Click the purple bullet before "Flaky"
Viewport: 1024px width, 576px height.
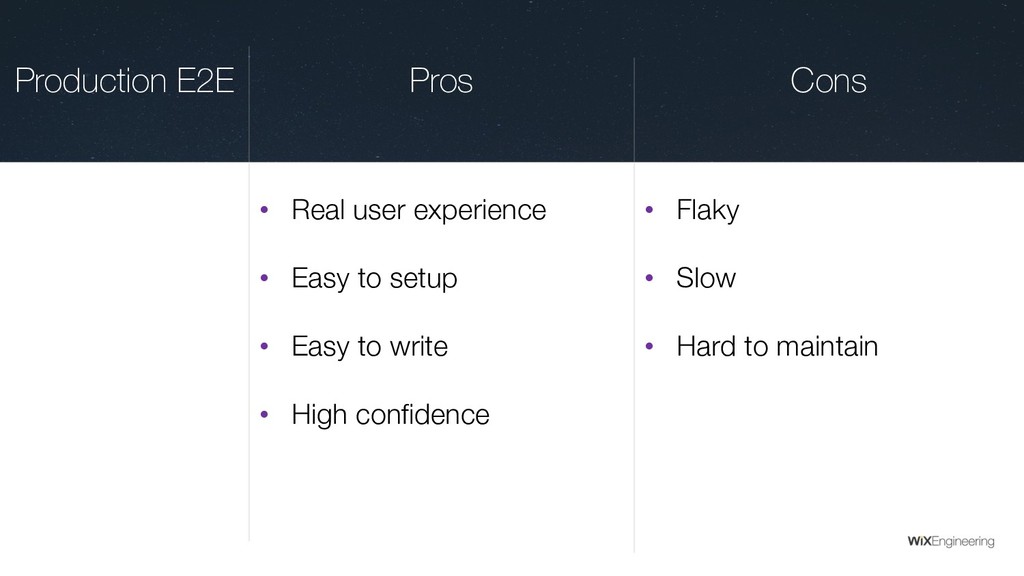(648, 210)
